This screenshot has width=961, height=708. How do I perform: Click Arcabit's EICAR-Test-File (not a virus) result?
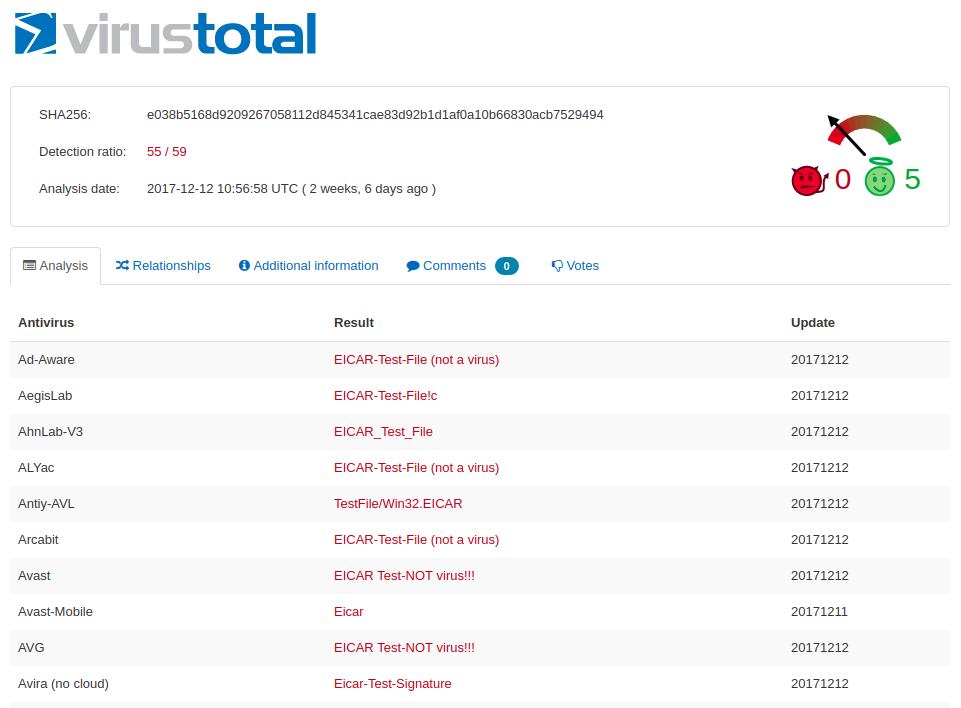(416, 540)
